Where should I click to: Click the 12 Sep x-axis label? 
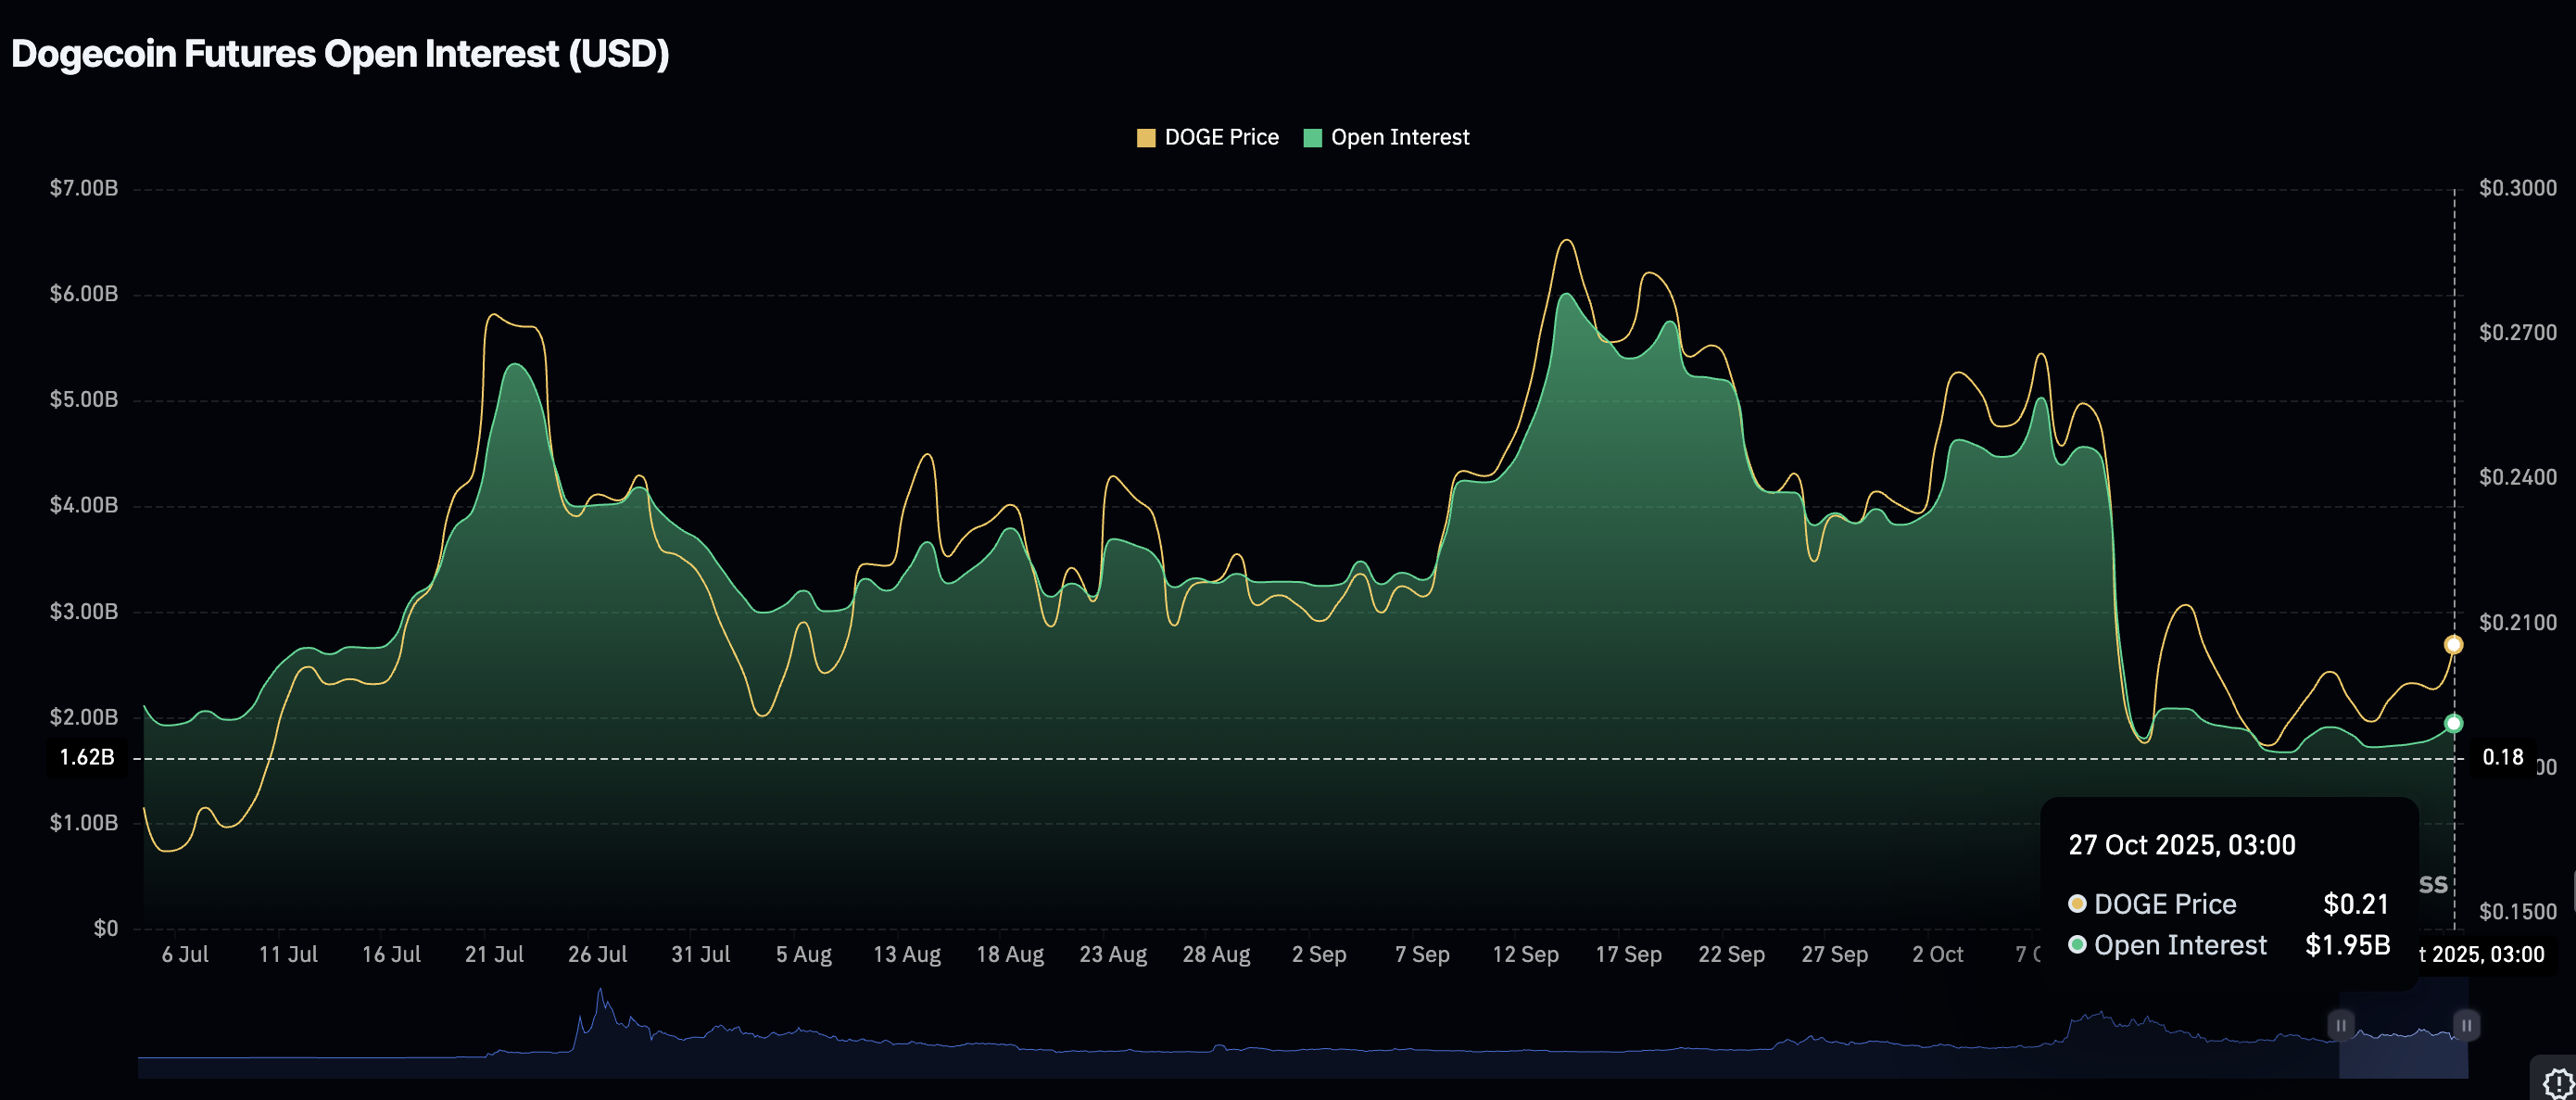(1525, 954)
